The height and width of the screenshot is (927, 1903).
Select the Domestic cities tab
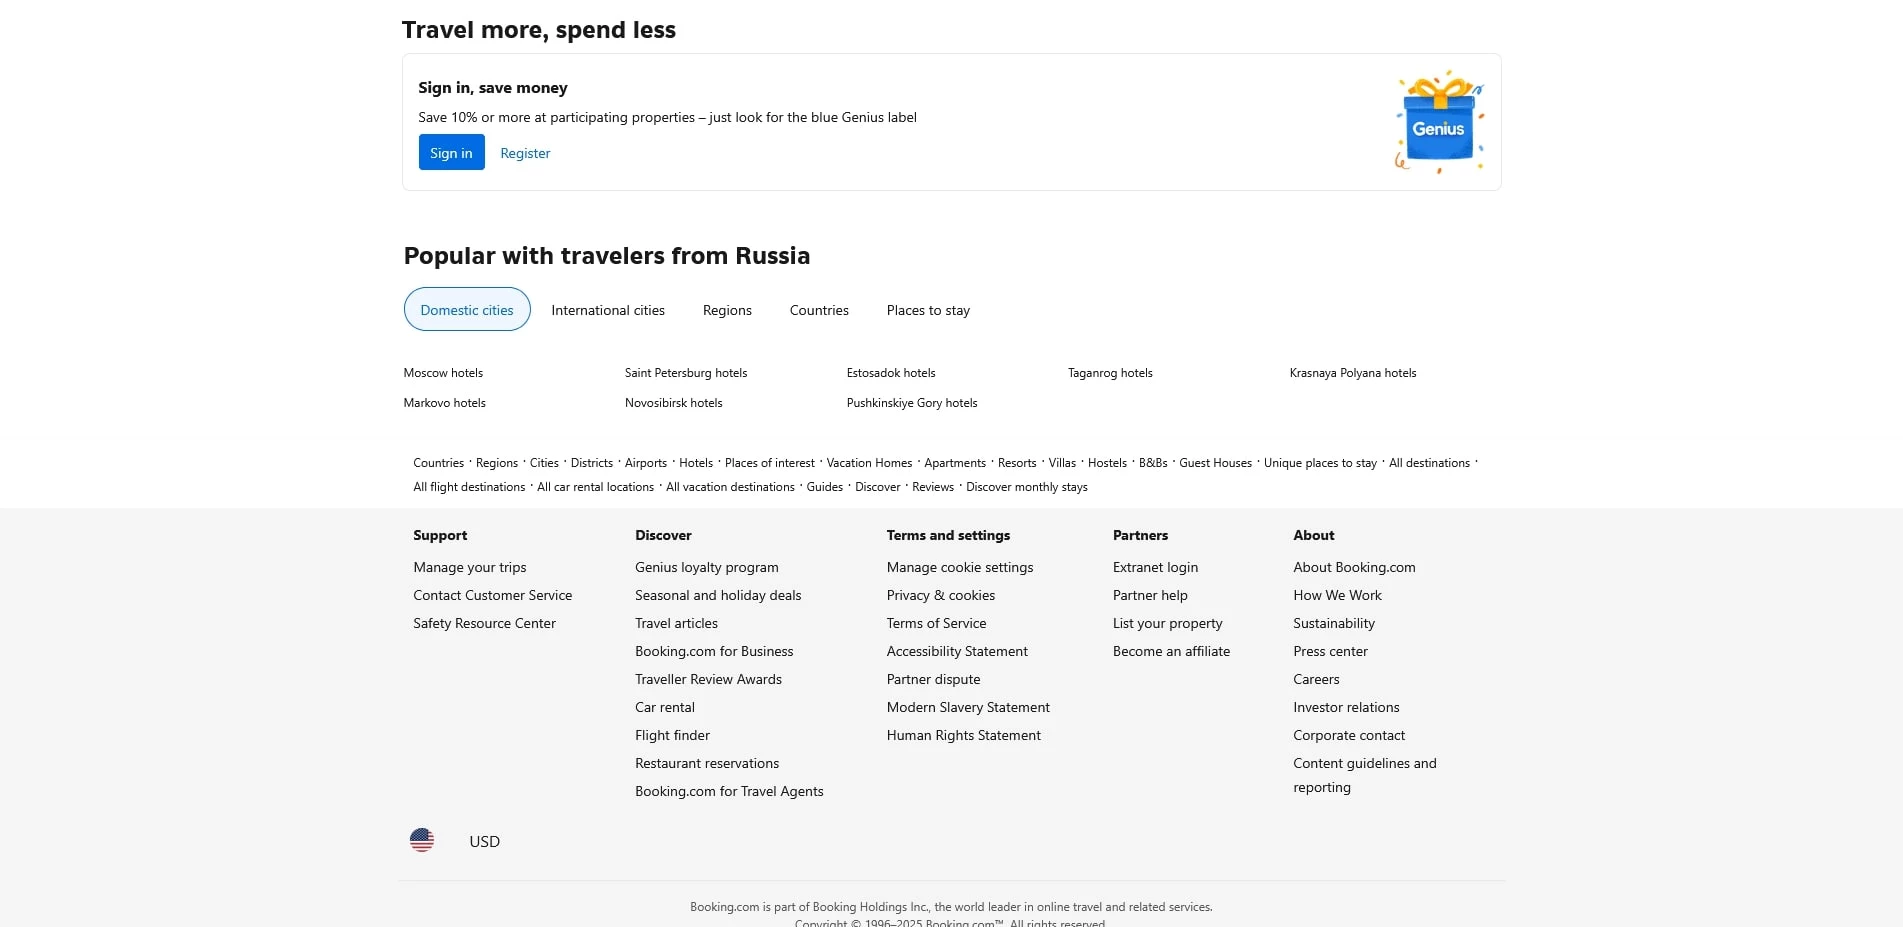click(467, 310)
